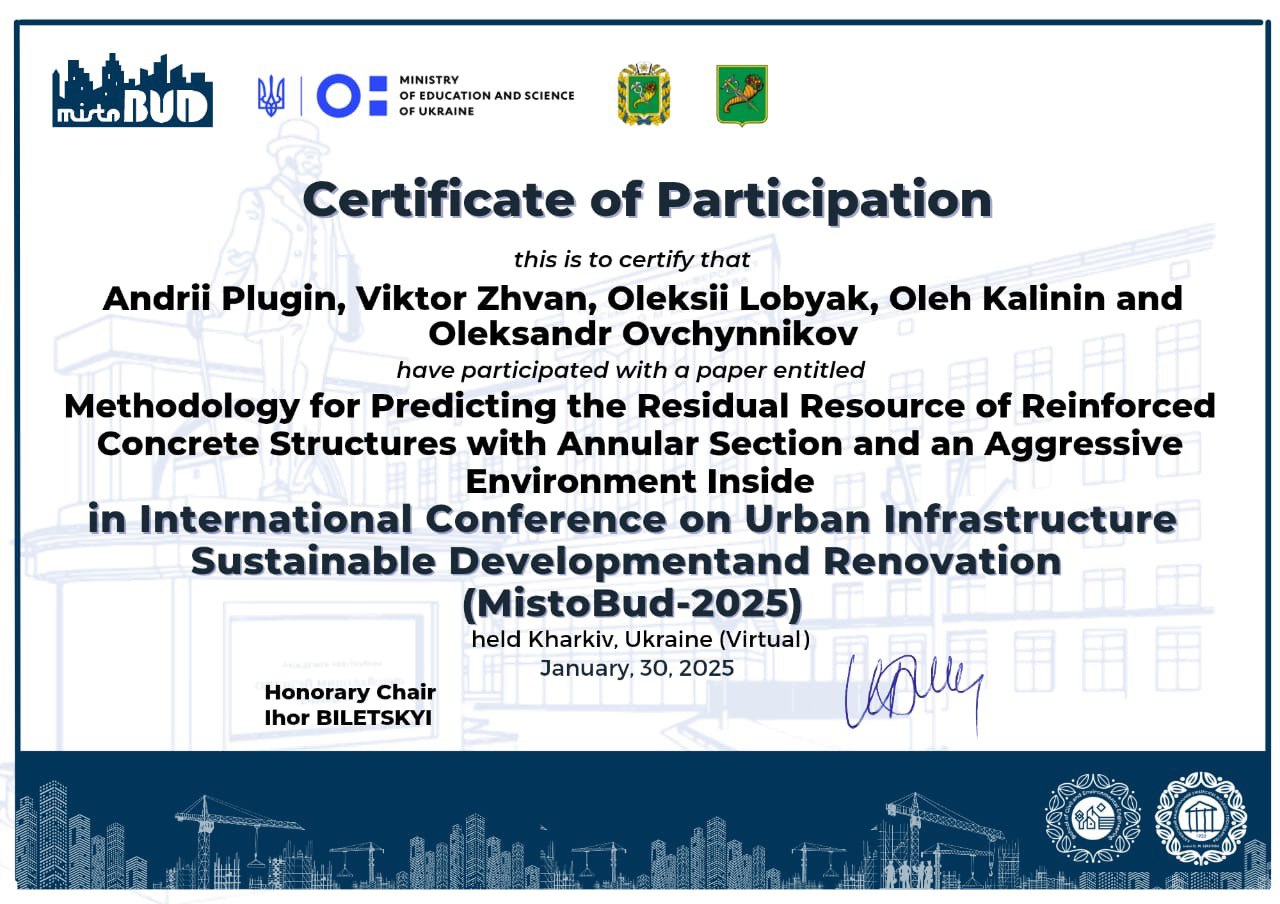Screen dimensions: 1280x904
Task: Click "held Kharkiv, Ukraine (Virtual)" text
Action: [640, 639]
